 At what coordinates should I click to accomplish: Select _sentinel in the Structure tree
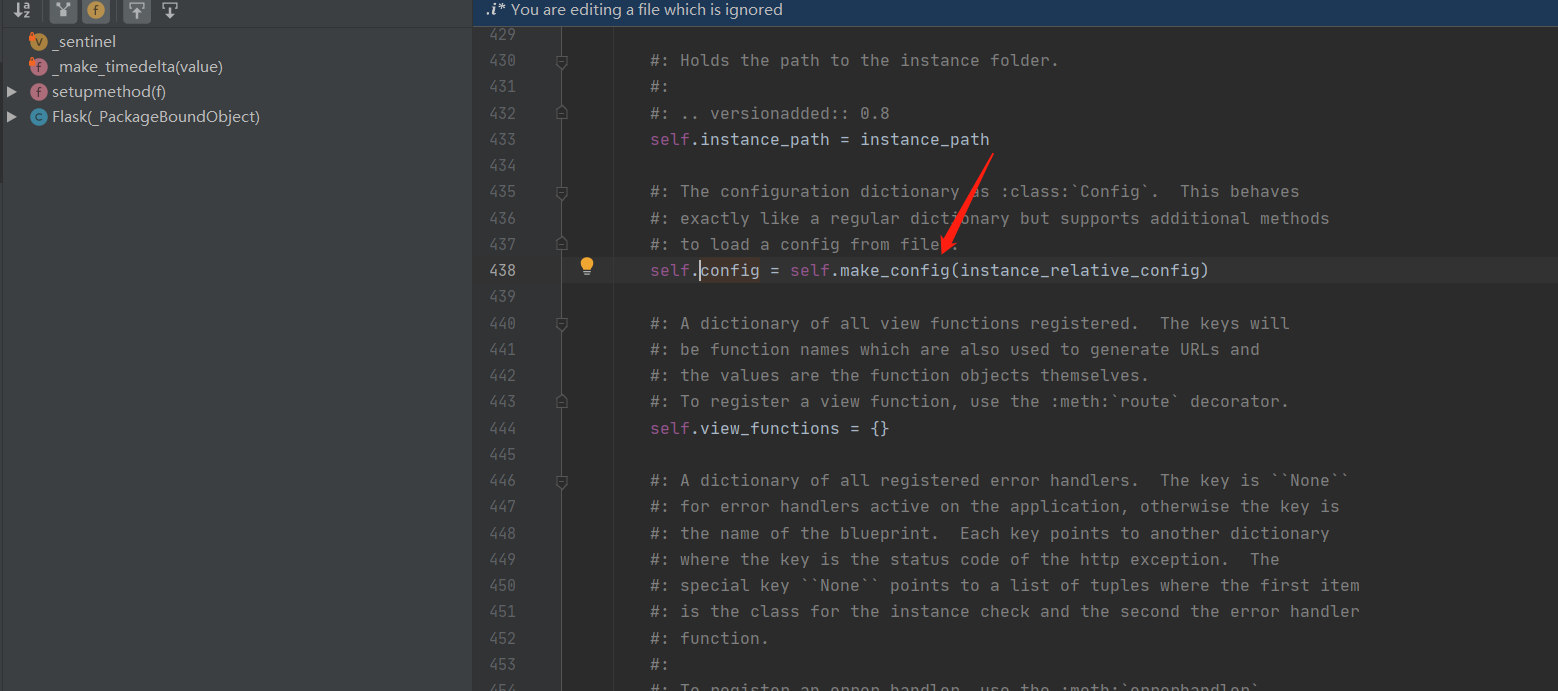pos(84,42)
